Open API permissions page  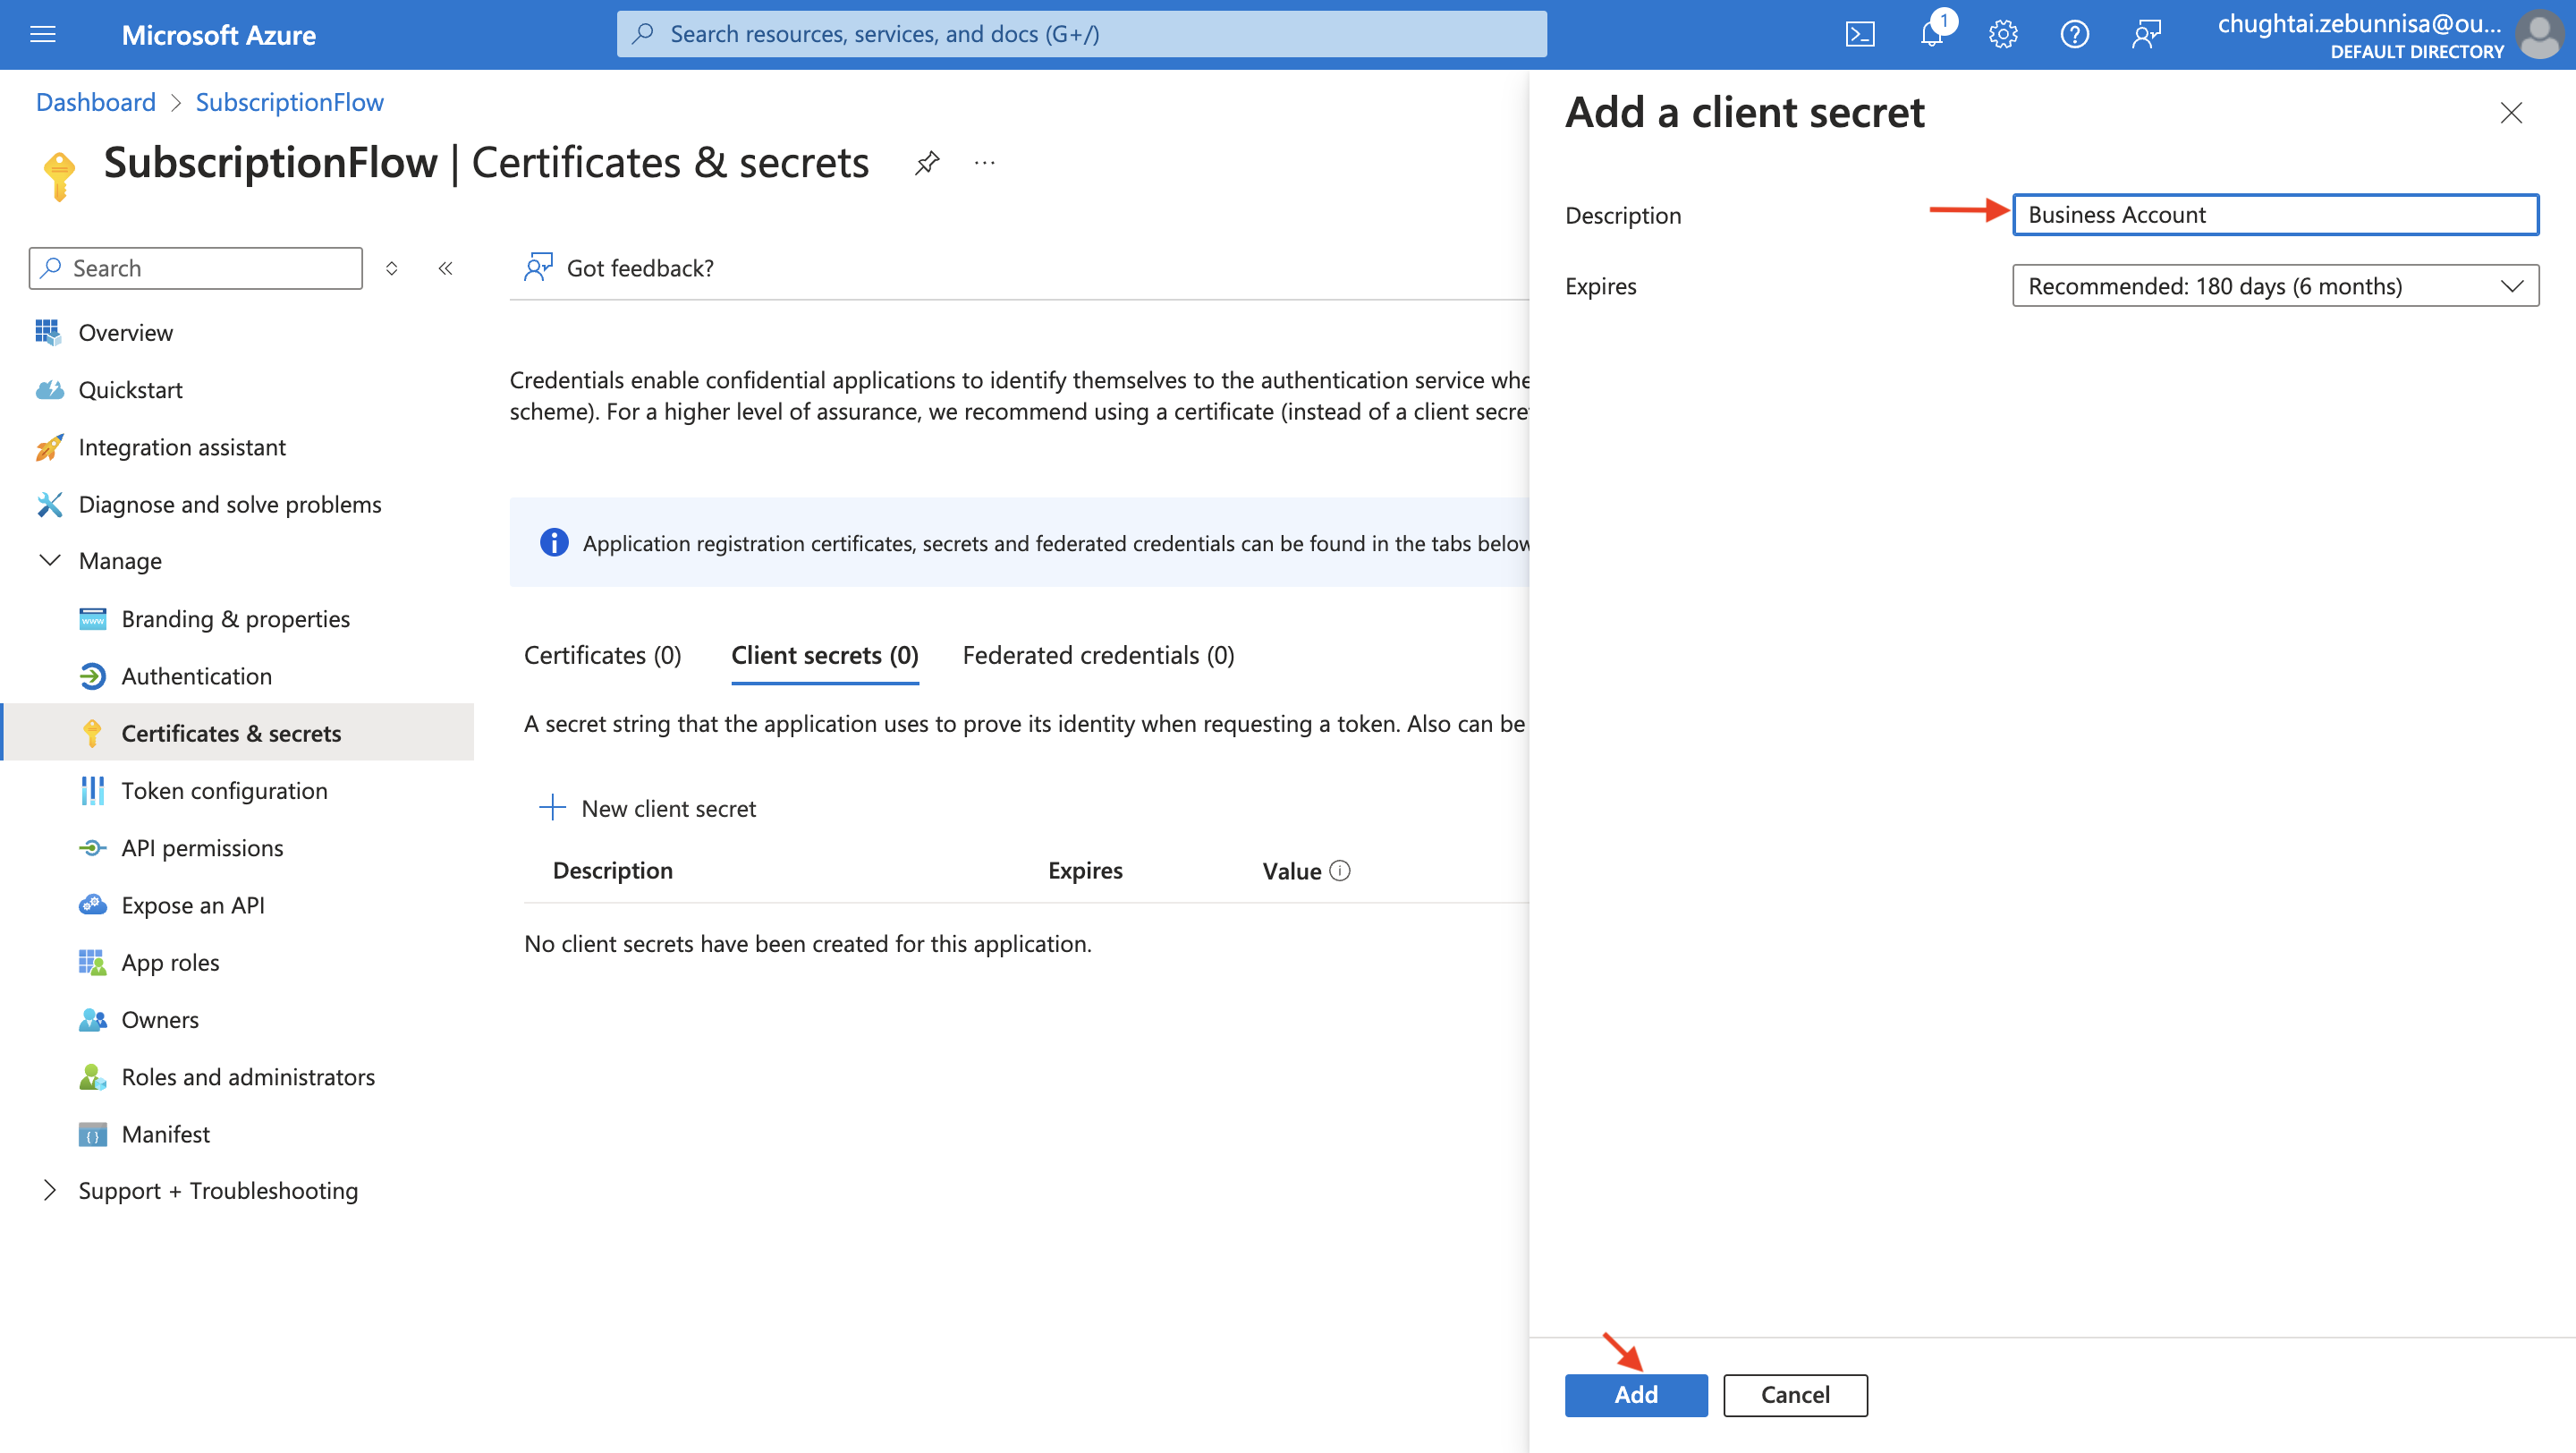click(202, 848)
